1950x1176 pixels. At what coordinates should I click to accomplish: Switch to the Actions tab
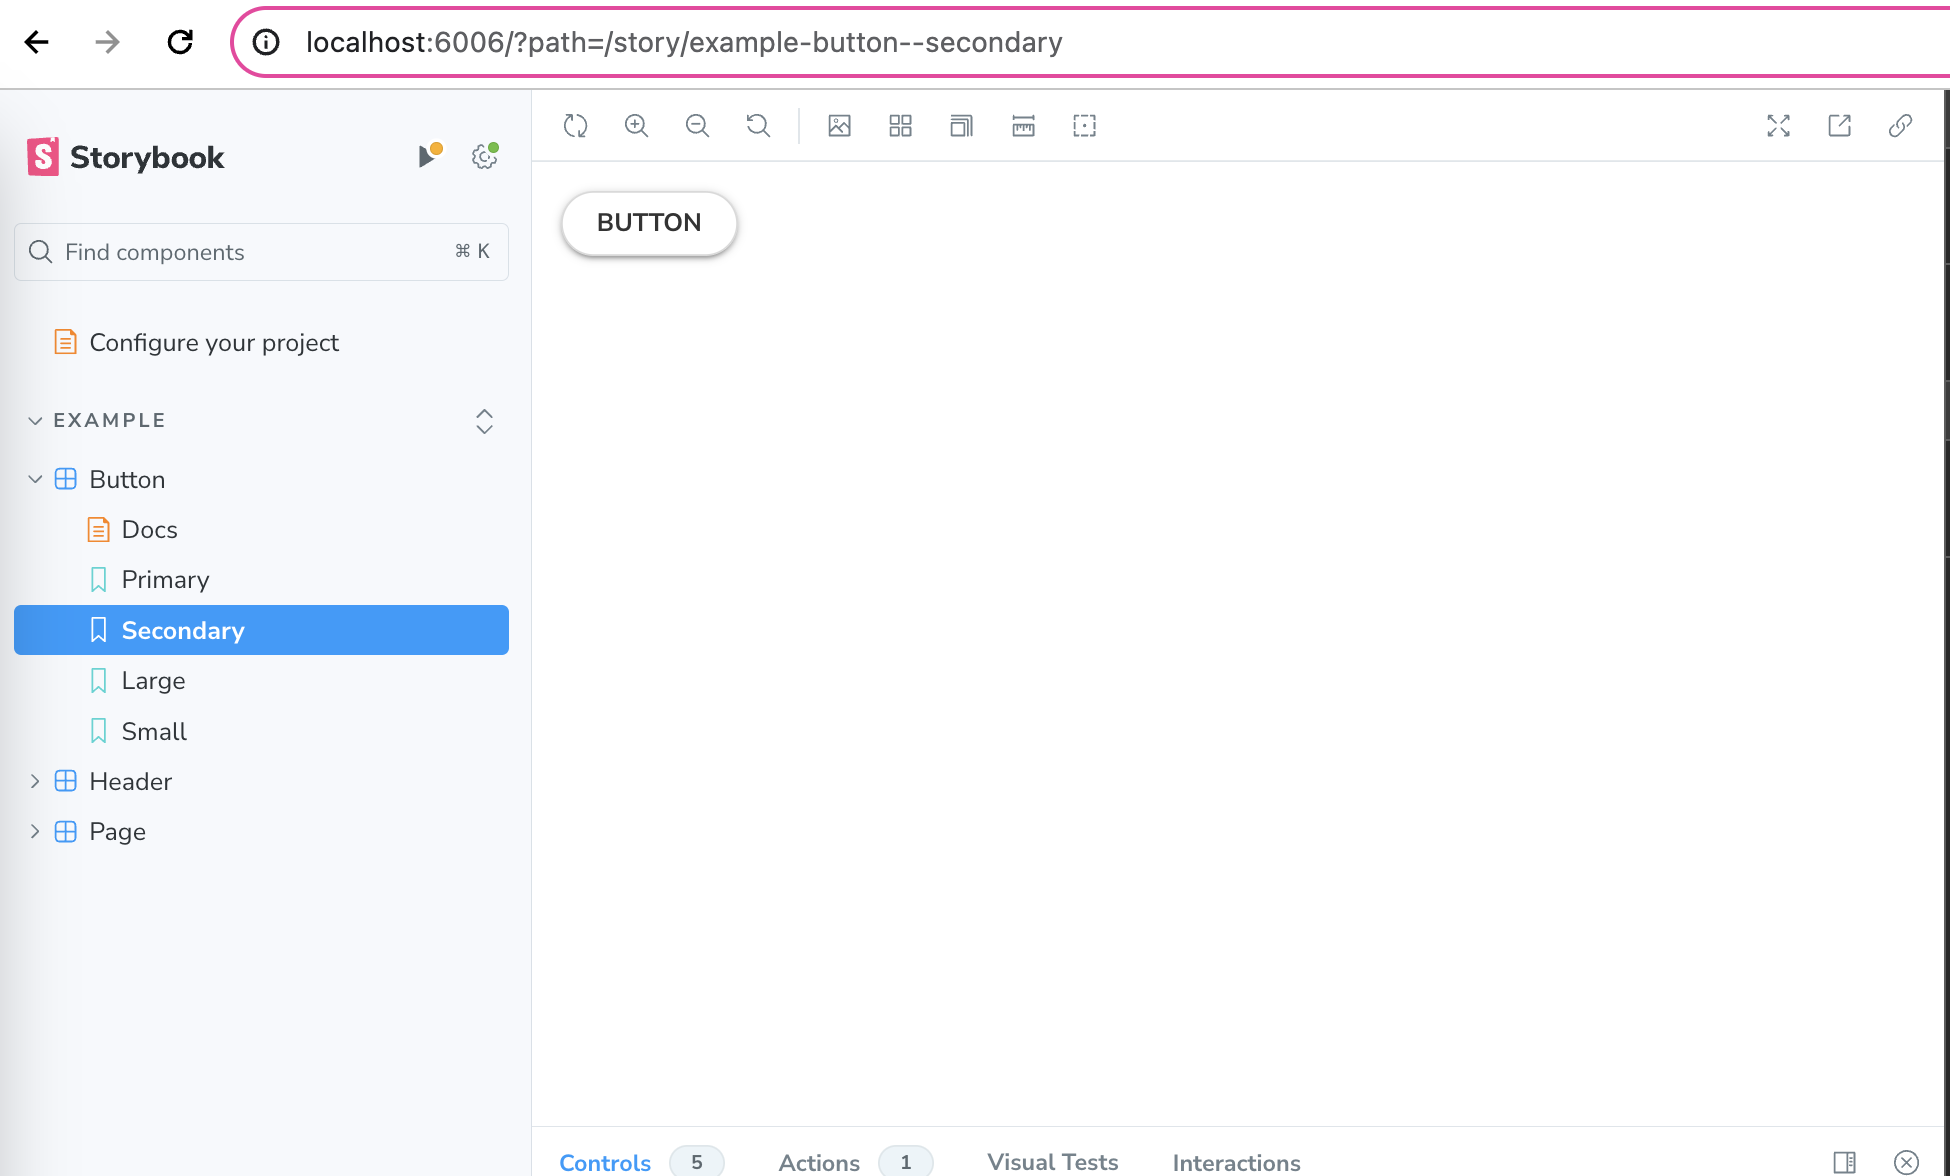[x=819, y=1162]
